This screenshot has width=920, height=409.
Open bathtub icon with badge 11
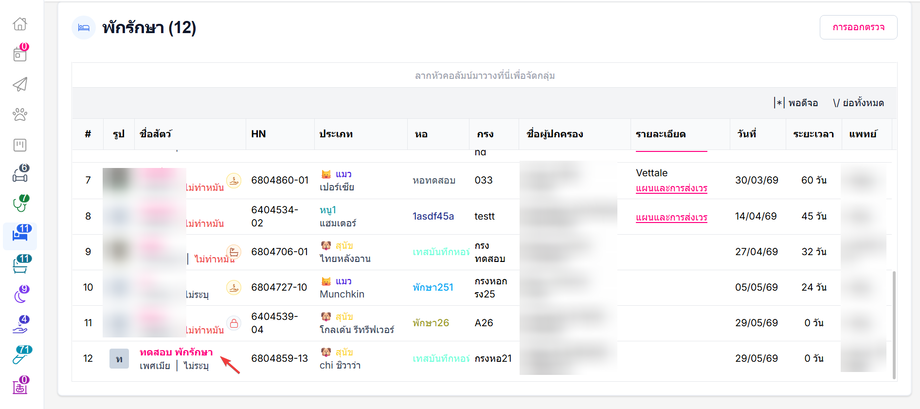(x=20, y=266)
